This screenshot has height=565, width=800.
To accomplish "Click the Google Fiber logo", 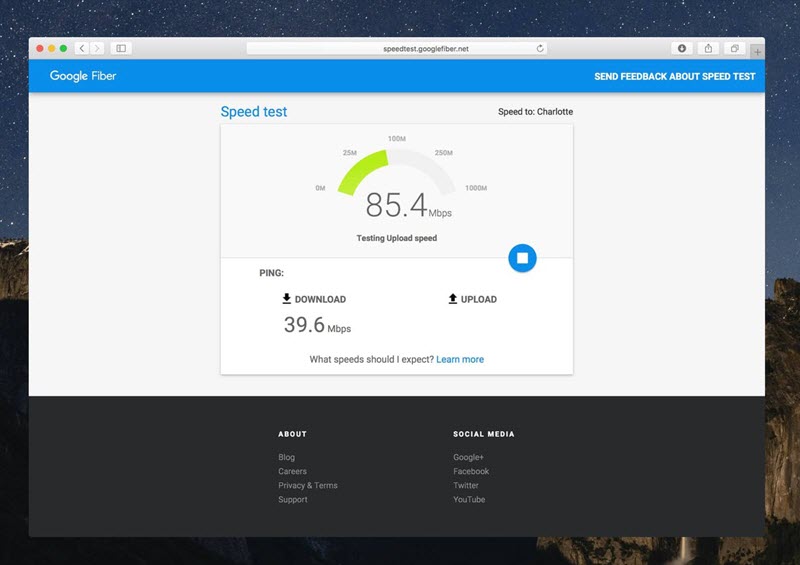I will 83,76.
